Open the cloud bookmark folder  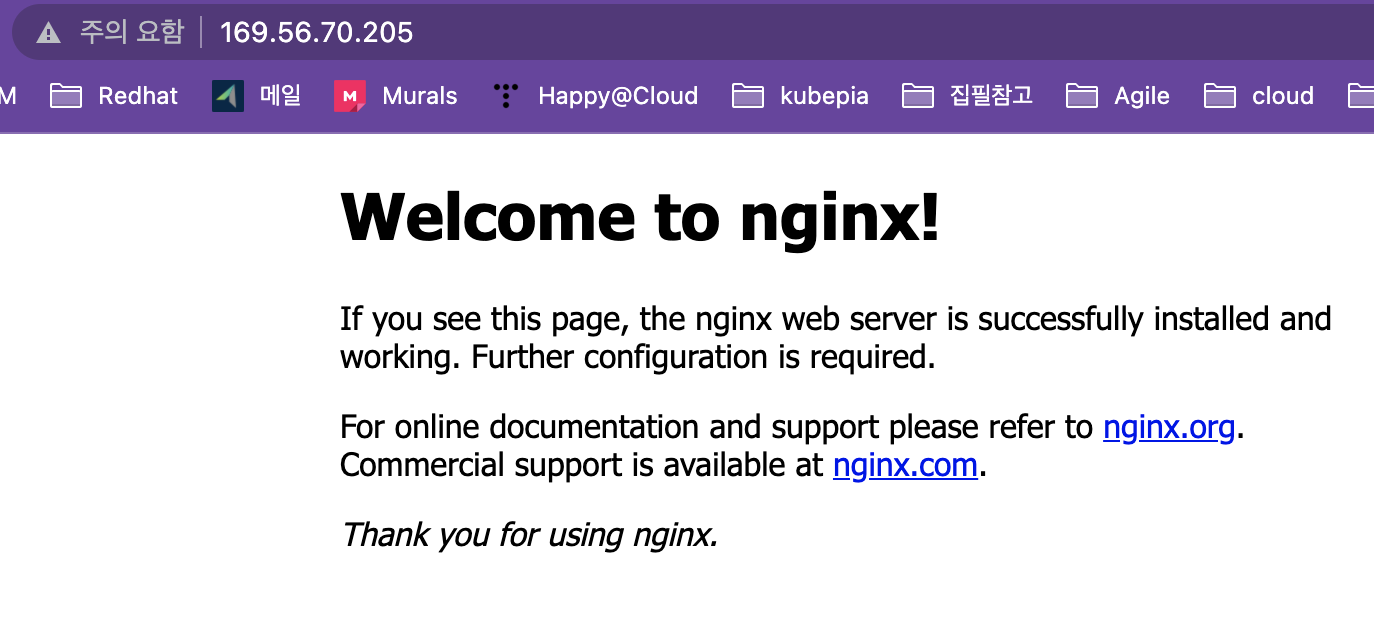(x=1259, y=96)
